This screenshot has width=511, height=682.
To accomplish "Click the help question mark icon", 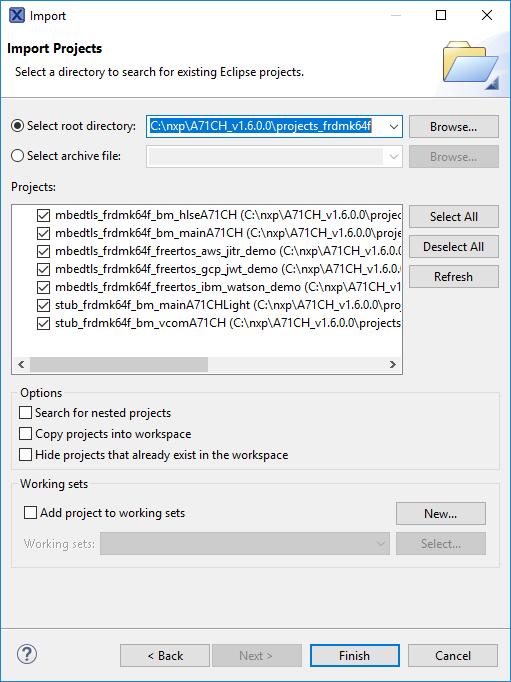I will click(27, 654).
